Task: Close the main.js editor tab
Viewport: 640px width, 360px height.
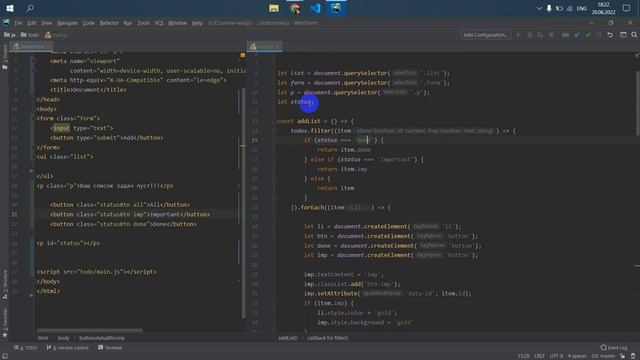Action: pyautogui.click(x=278, y=47)
